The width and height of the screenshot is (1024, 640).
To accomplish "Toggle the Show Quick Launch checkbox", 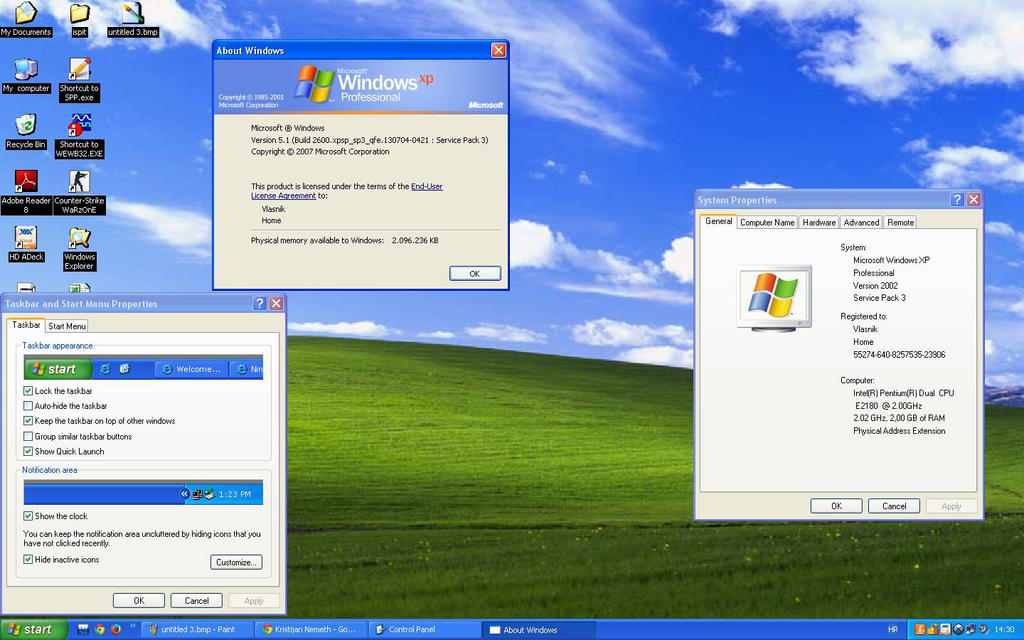I will tap(28, 451).
